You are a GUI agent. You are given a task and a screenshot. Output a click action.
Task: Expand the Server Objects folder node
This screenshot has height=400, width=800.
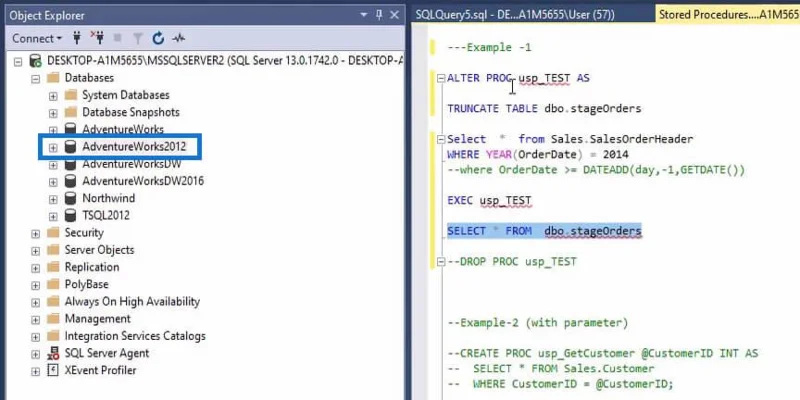(x=35, y=251)
